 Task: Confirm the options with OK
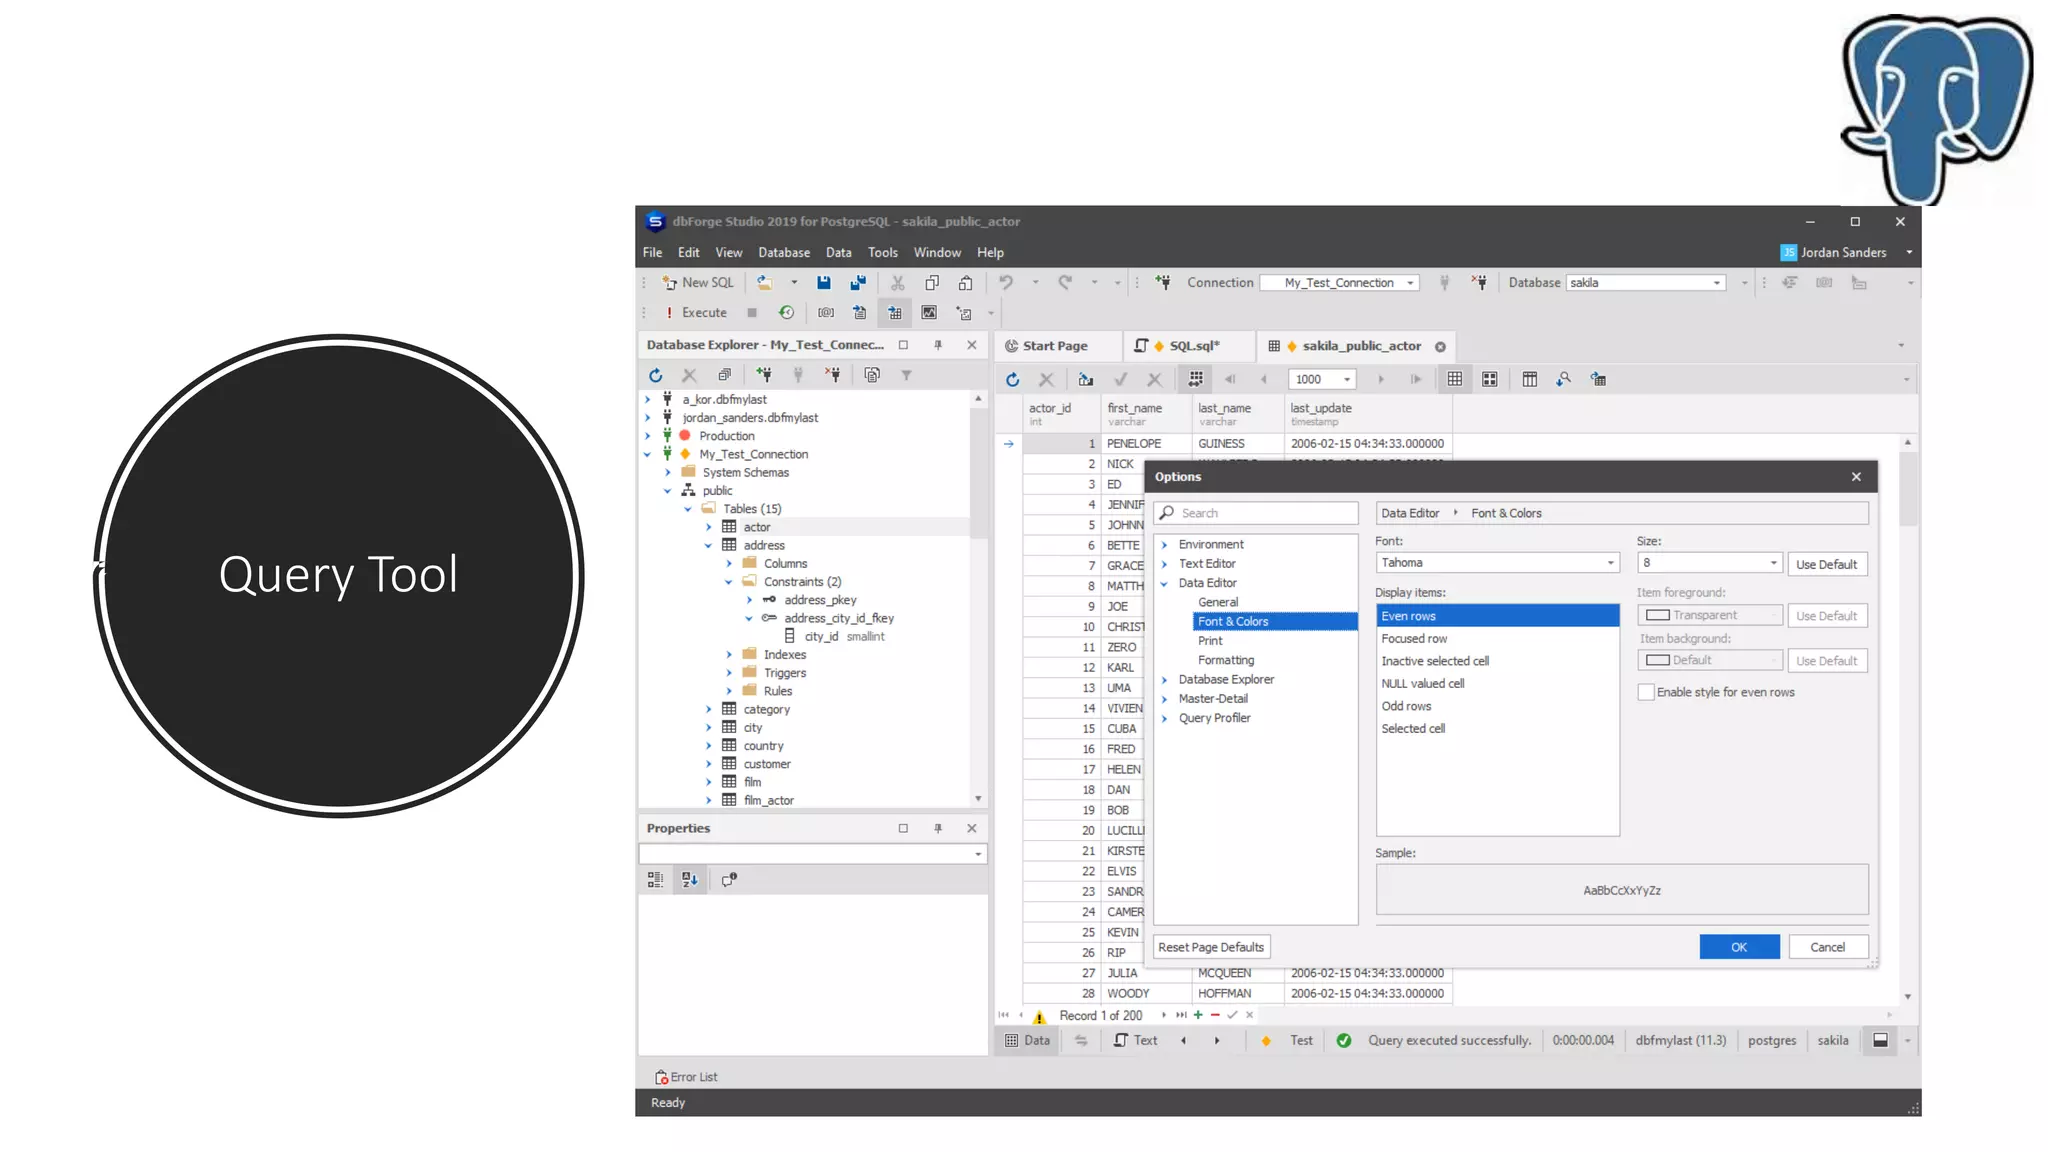tap(1738, 947)
